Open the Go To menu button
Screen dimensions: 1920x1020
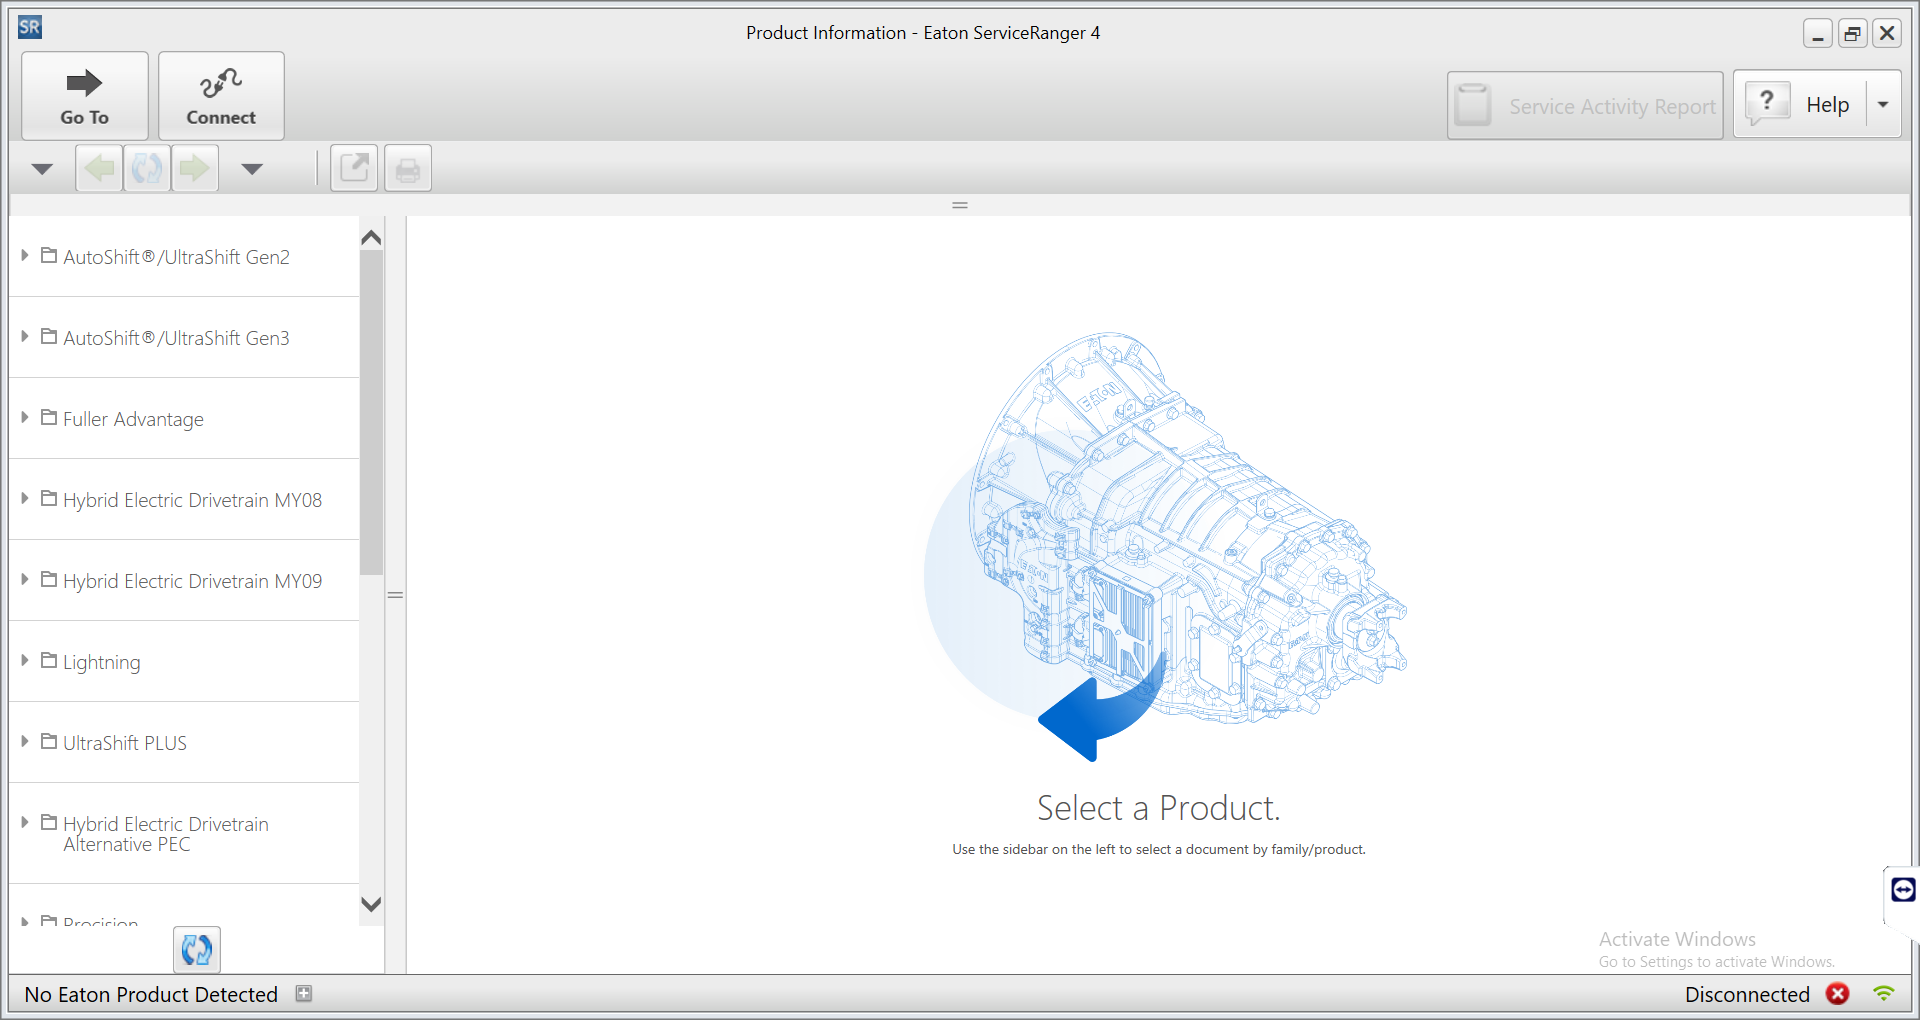coord(85,96)
